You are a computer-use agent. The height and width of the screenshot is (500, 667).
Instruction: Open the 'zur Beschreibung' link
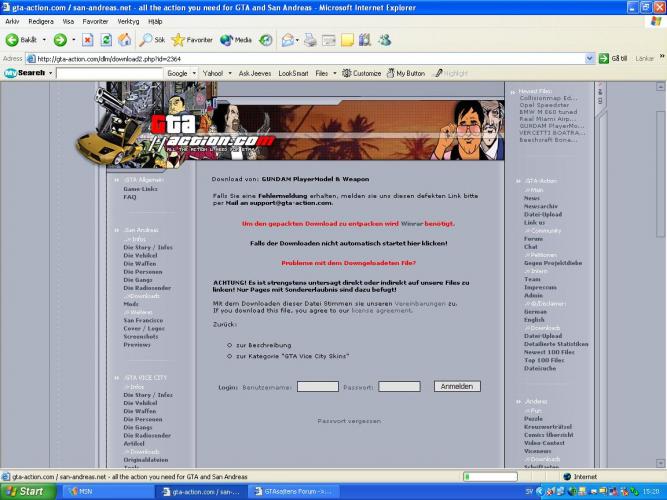pos(264,345)
